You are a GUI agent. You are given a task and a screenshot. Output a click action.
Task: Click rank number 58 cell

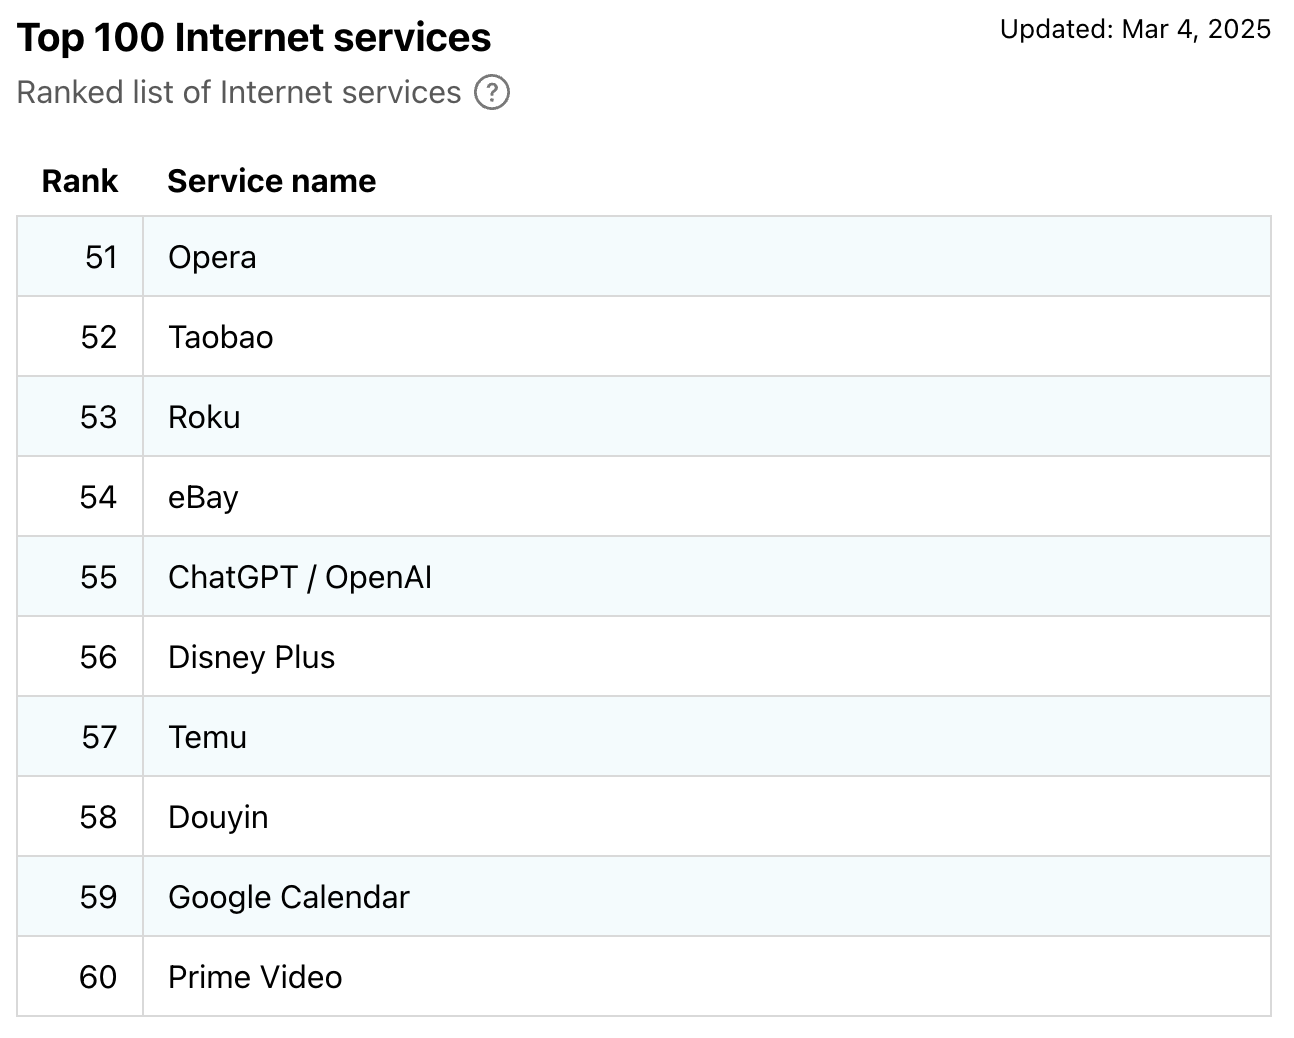98,817
